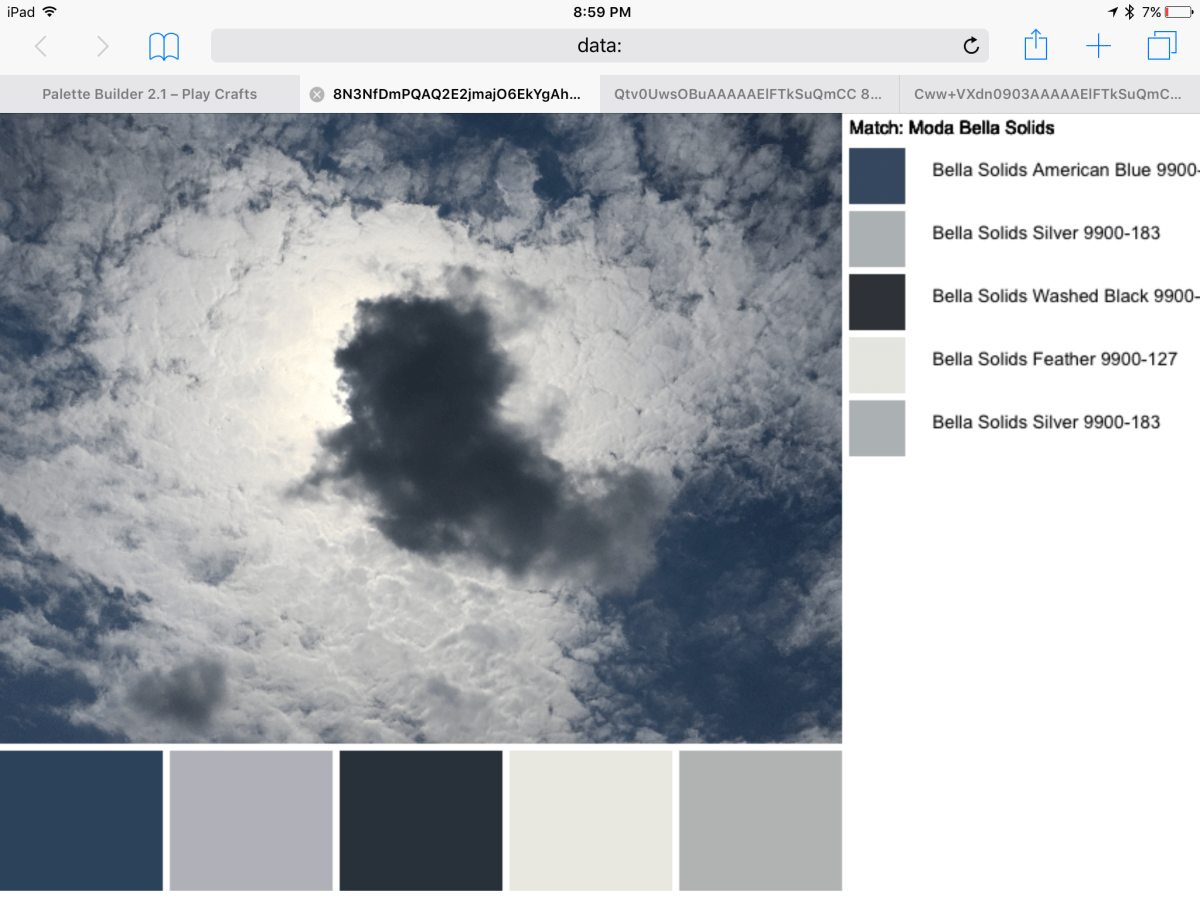Open the Share sheet icon
The image size is (1200, 899).
pos(1036,45)
